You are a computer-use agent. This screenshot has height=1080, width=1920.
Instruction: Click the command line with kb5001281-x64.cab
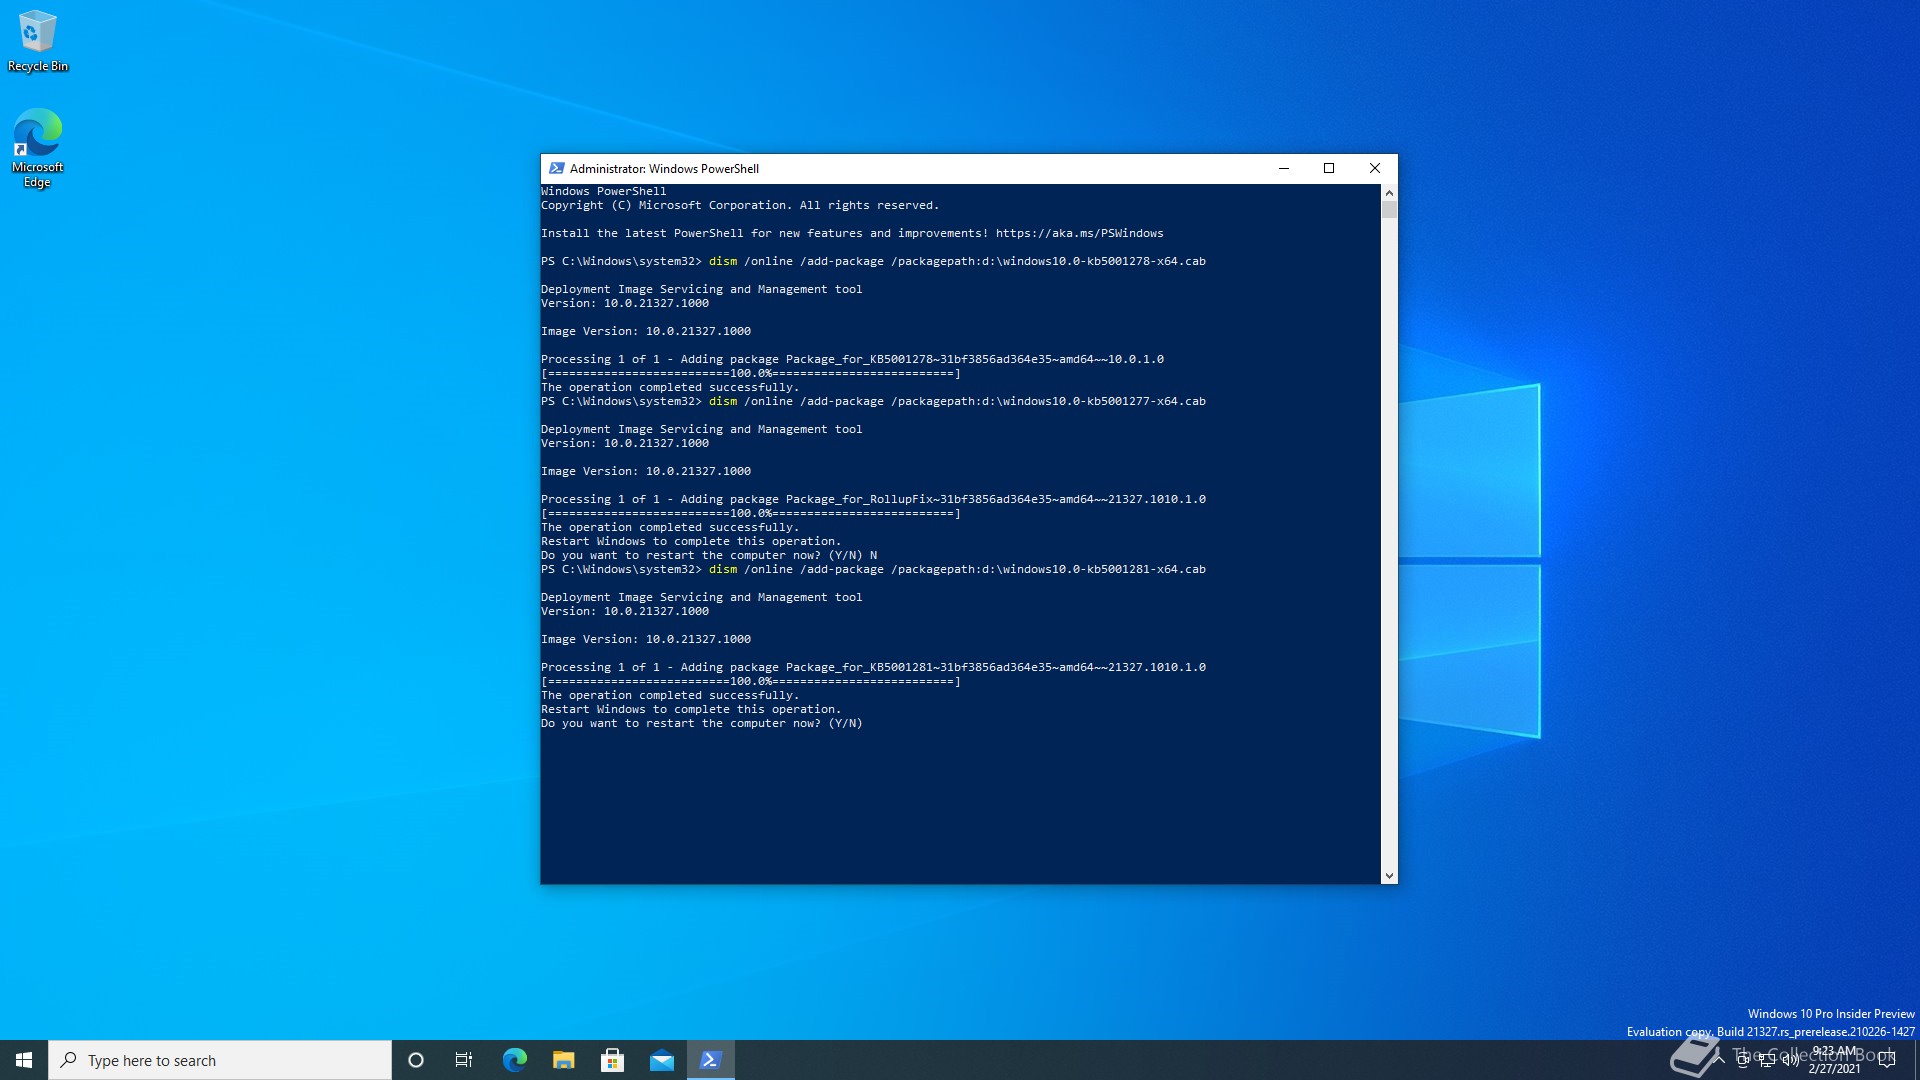[x=873, y=569]
